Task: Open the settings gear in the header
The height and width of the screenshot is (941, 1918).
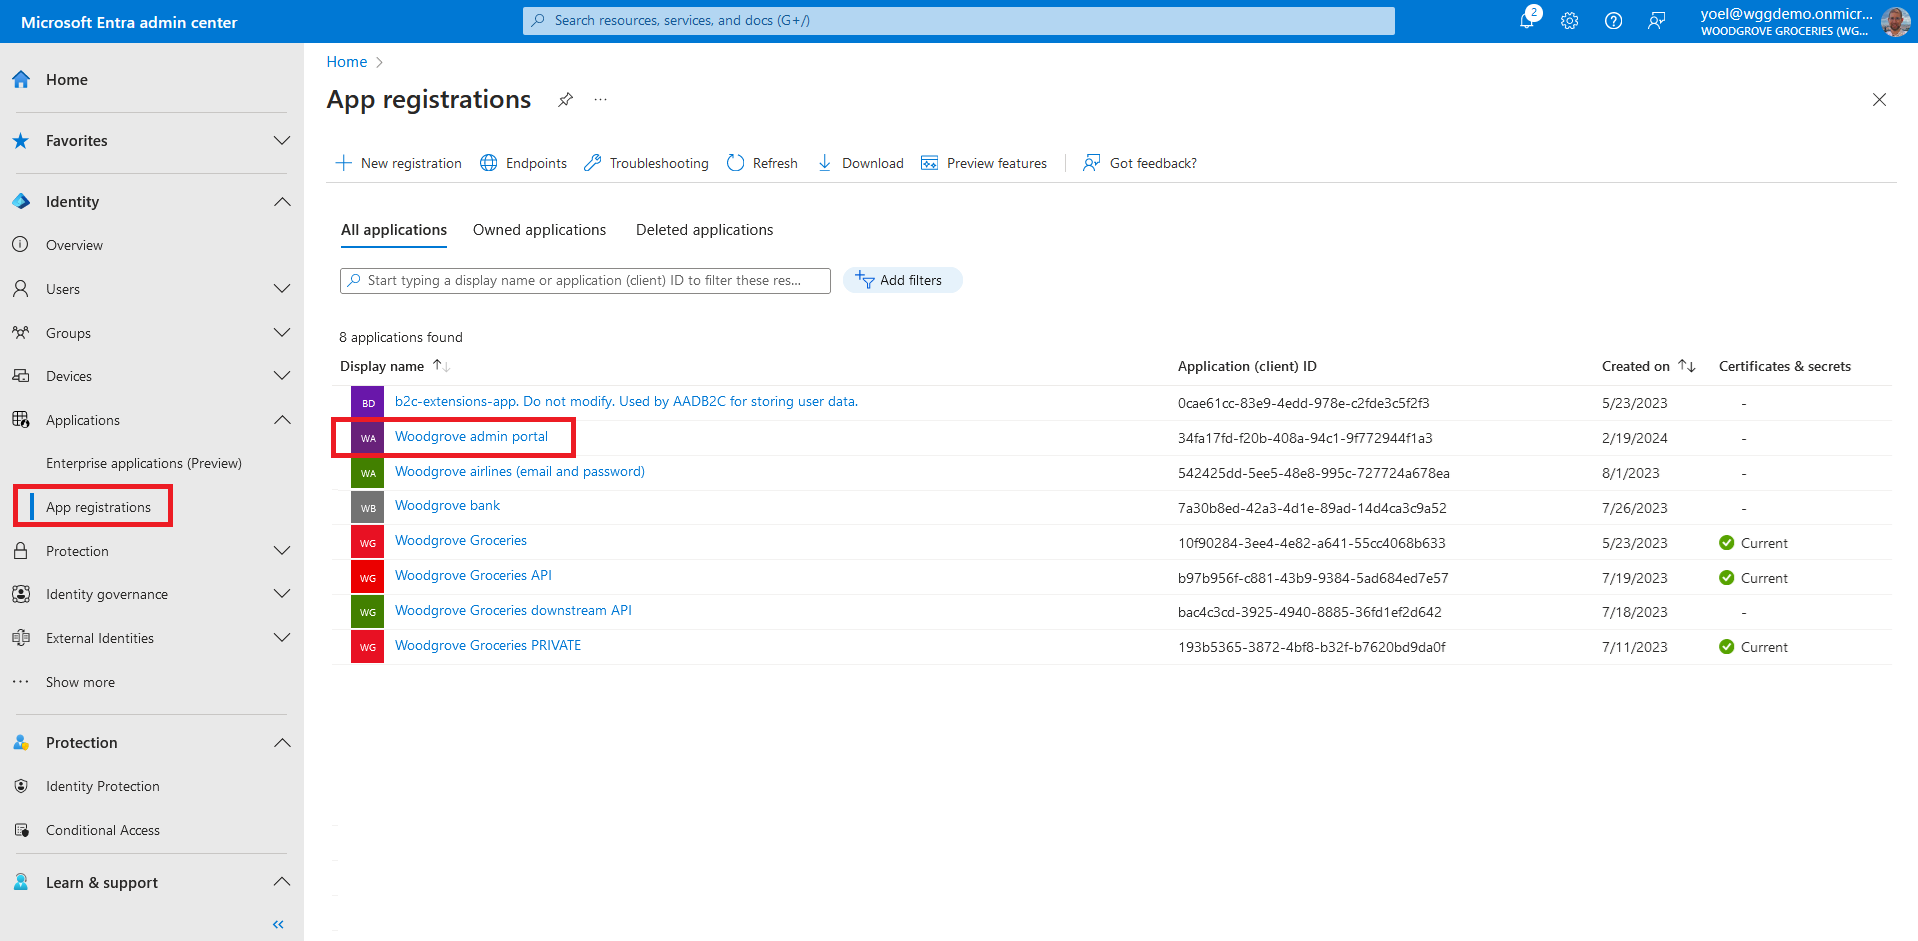Action: (1570, 21)
